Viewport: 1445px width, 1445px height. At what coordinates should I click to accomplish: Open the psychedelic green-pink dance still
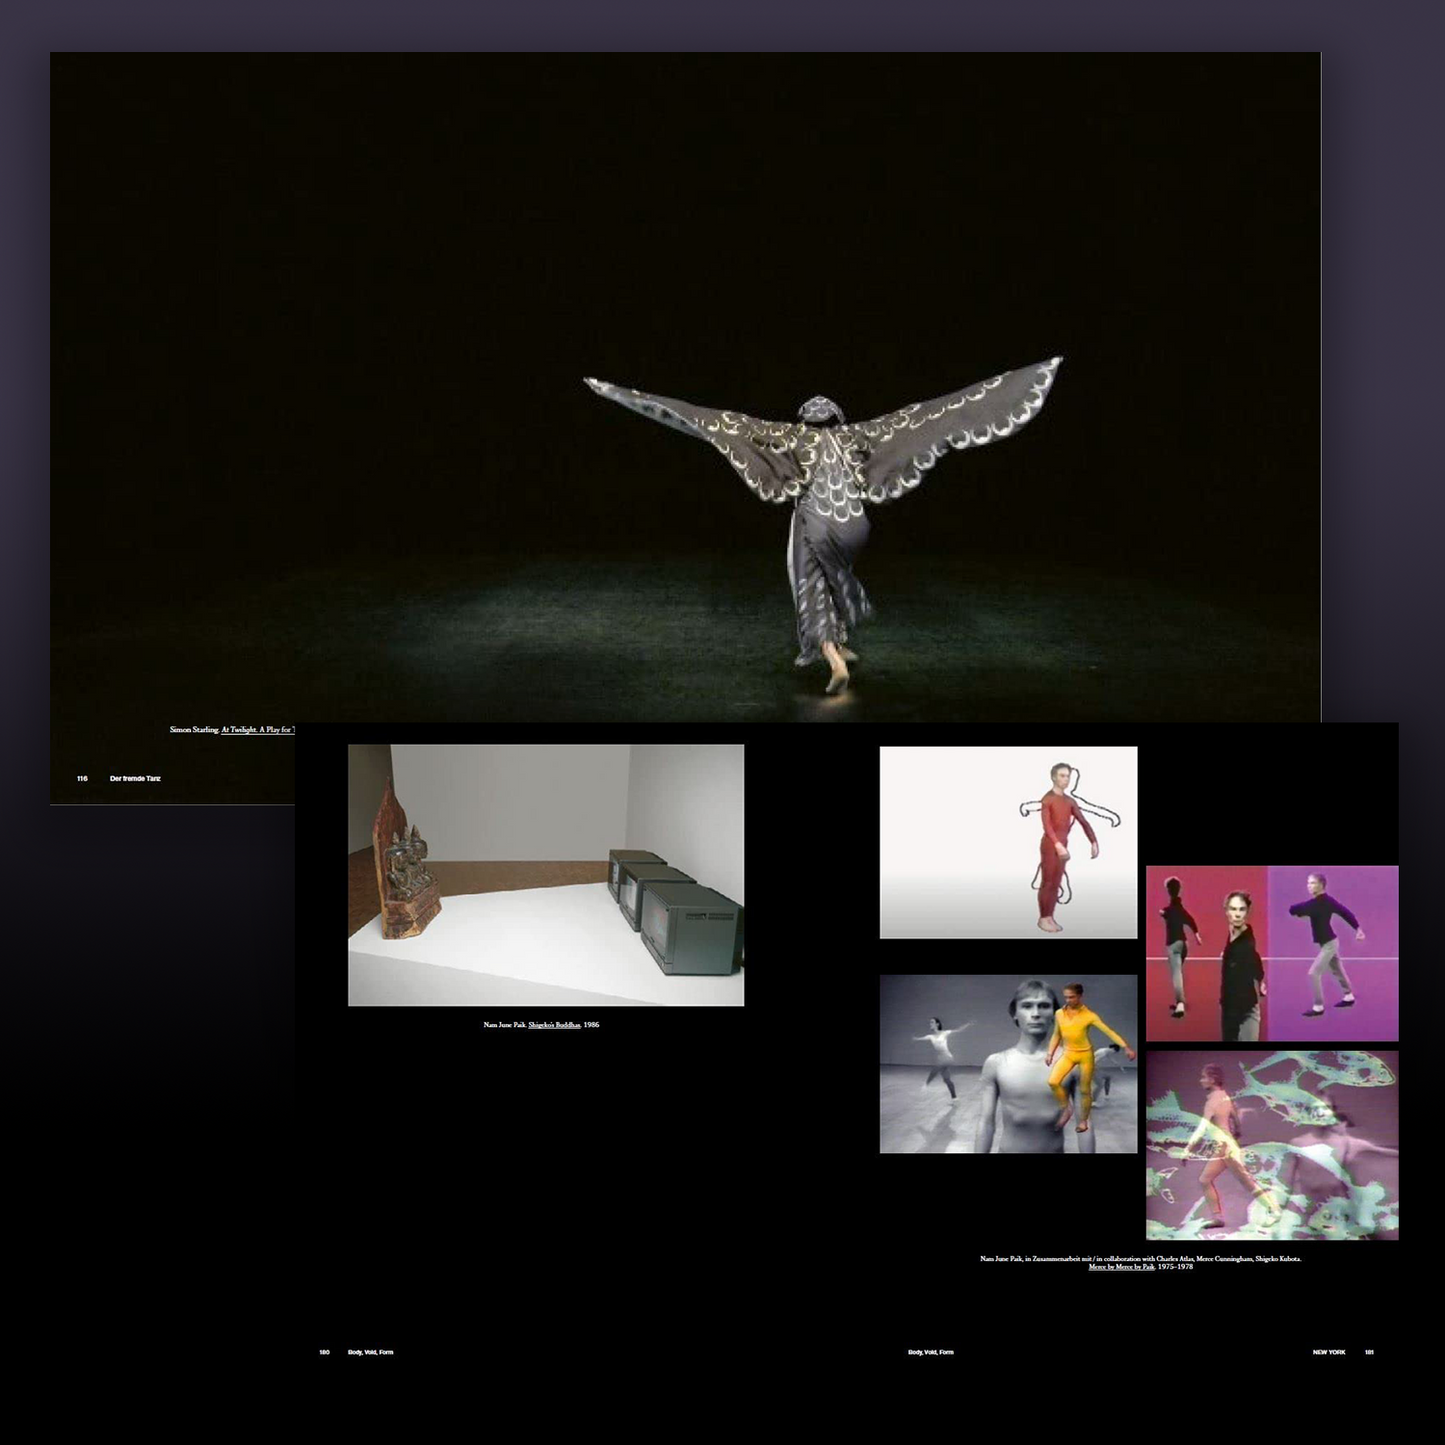click(1272, 1145)
